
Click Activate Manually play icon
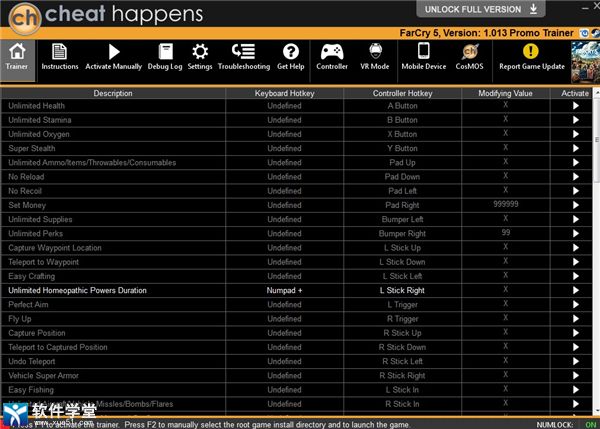tap(114, 52)
